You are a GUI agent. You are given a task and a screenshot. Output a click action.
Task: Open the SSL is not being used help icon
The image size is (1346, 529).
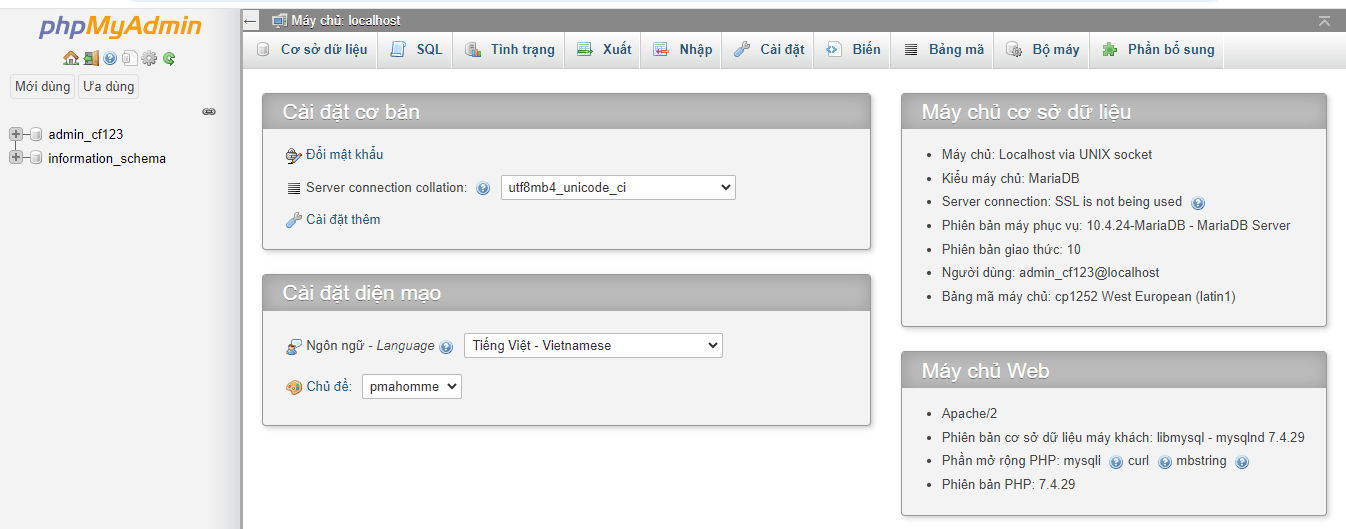click(x=1198, y=202)
